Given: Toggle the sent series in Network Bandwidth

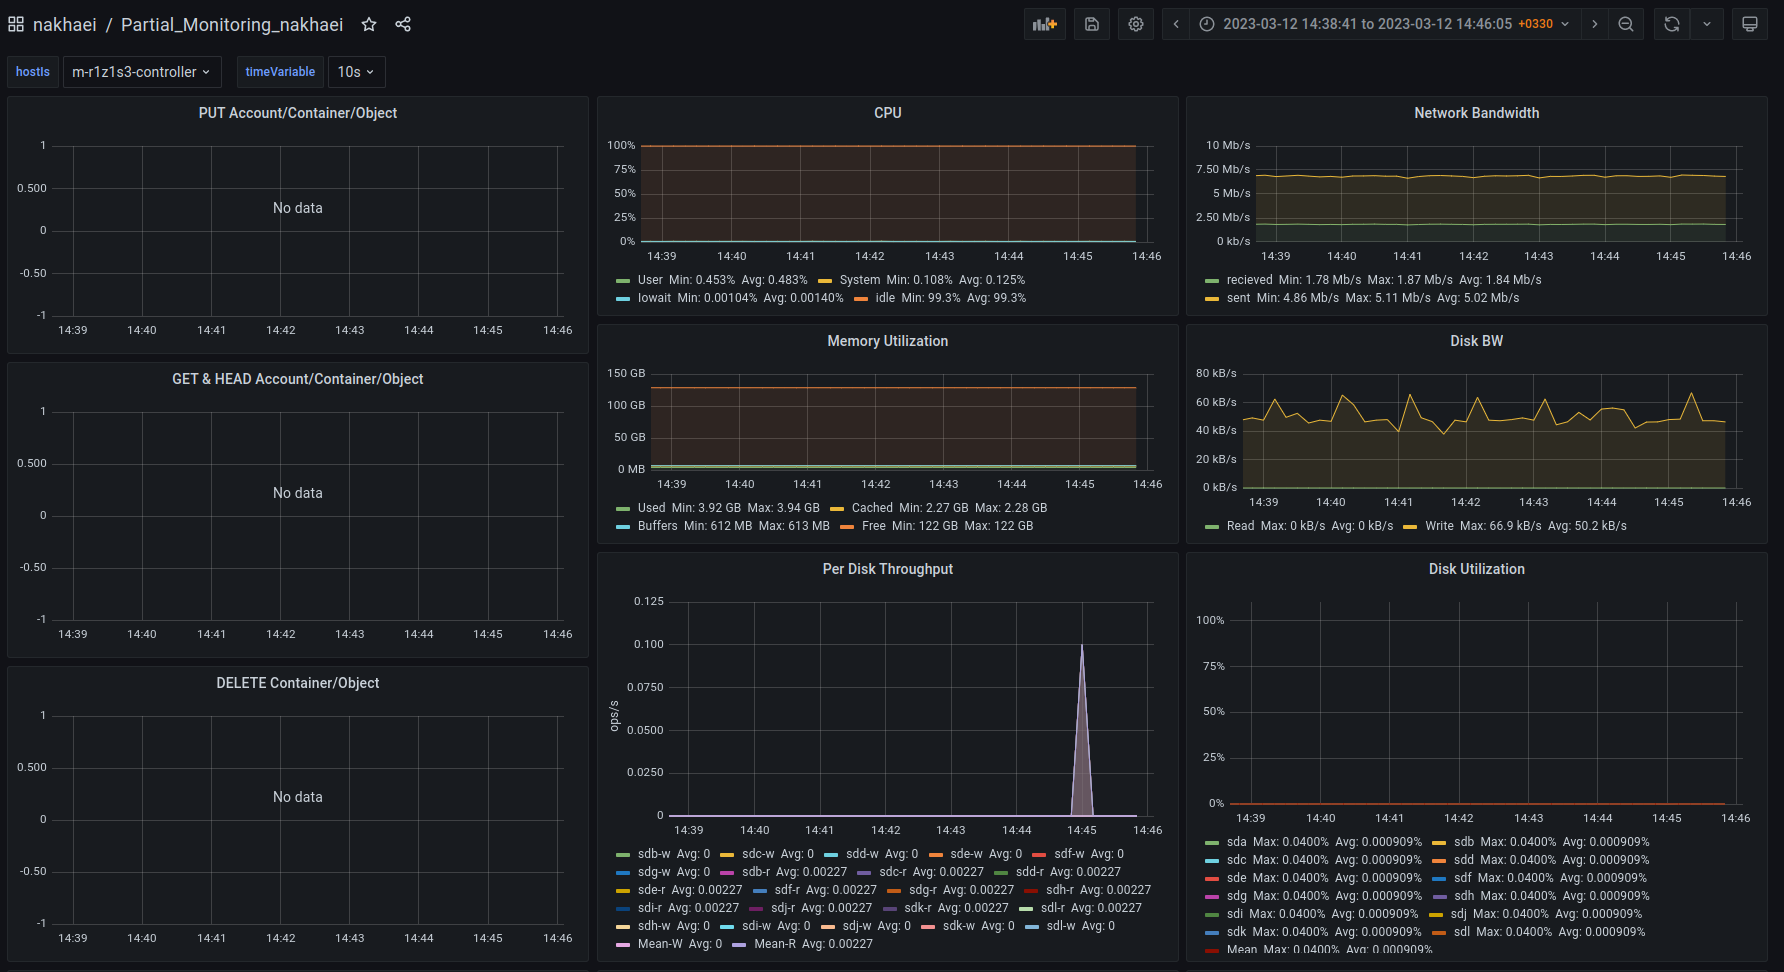Looking at the screenshot, I should 1238,298.
